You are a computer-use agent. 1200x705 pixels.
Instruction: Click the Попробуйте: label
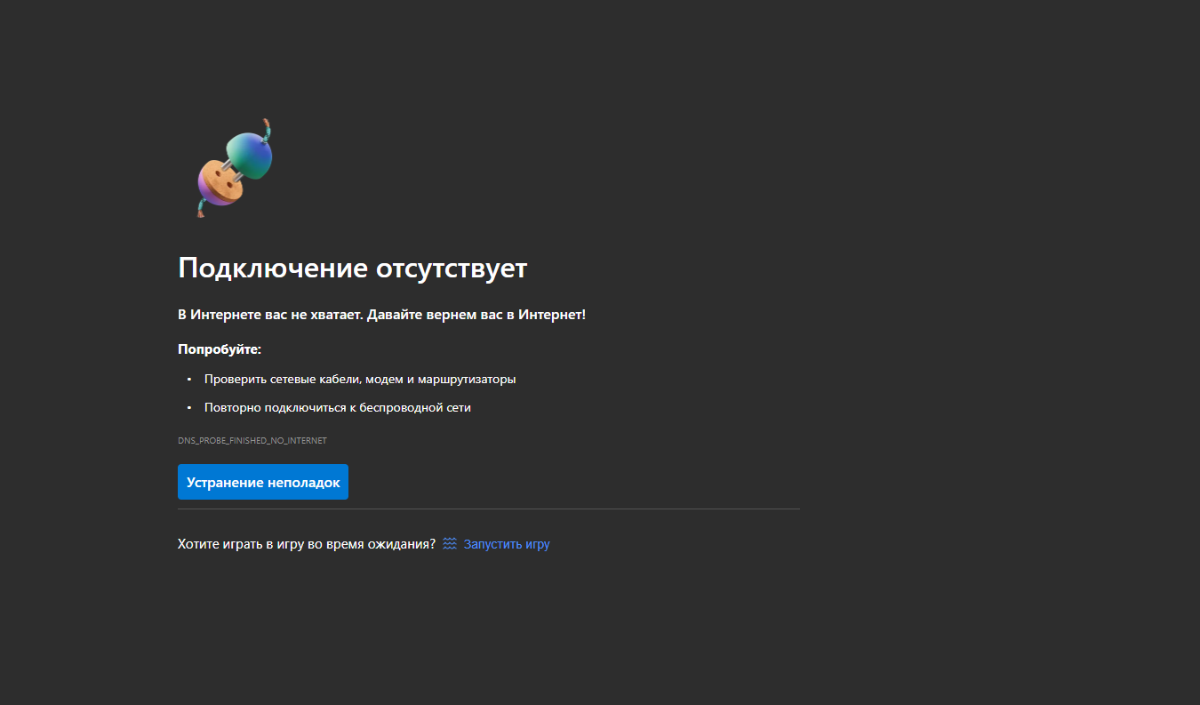coord(219,349)
